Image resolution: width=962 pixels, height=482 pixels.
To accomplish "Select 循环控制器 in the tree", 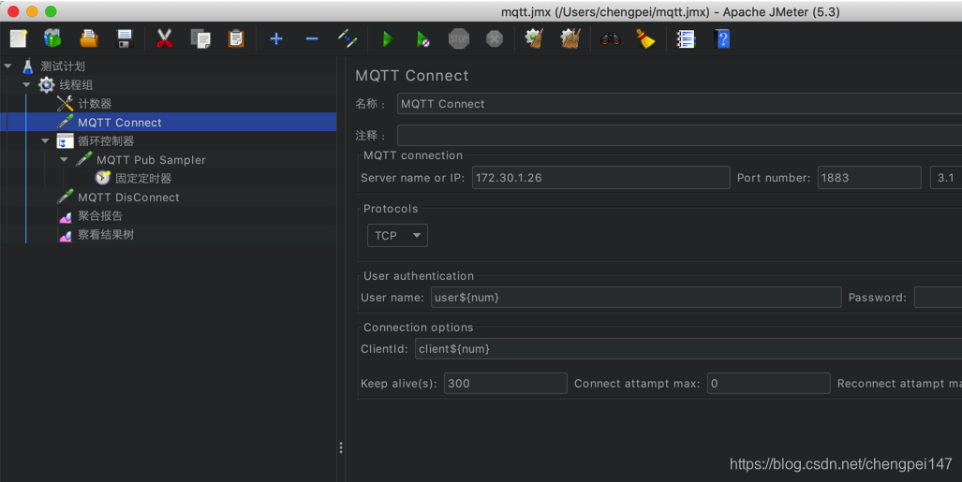I will (106, 141).
